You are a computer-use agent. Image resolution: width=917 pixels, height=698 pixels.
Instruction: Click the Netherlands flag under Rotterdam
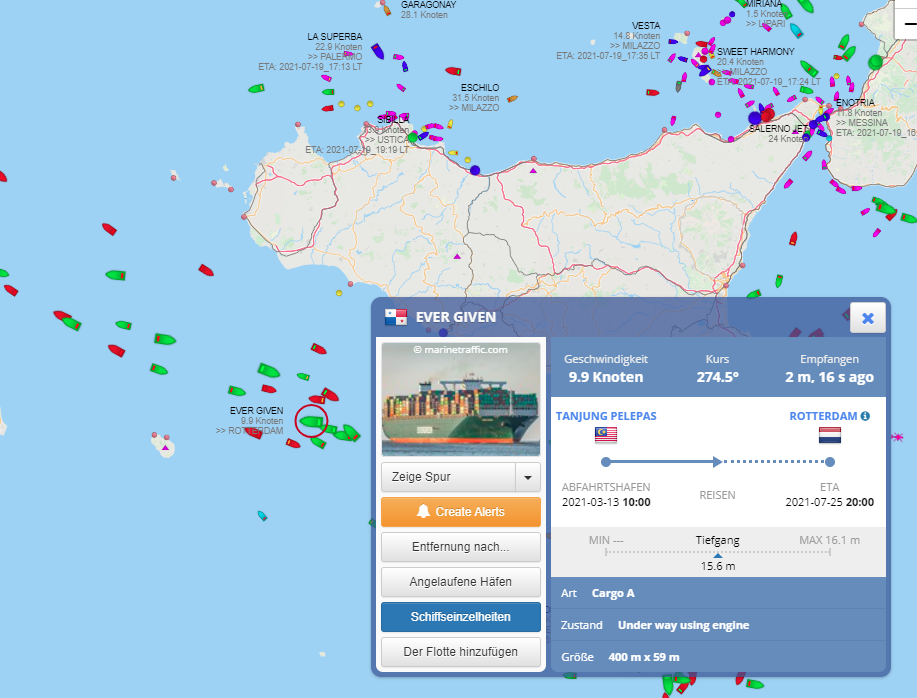830,435
